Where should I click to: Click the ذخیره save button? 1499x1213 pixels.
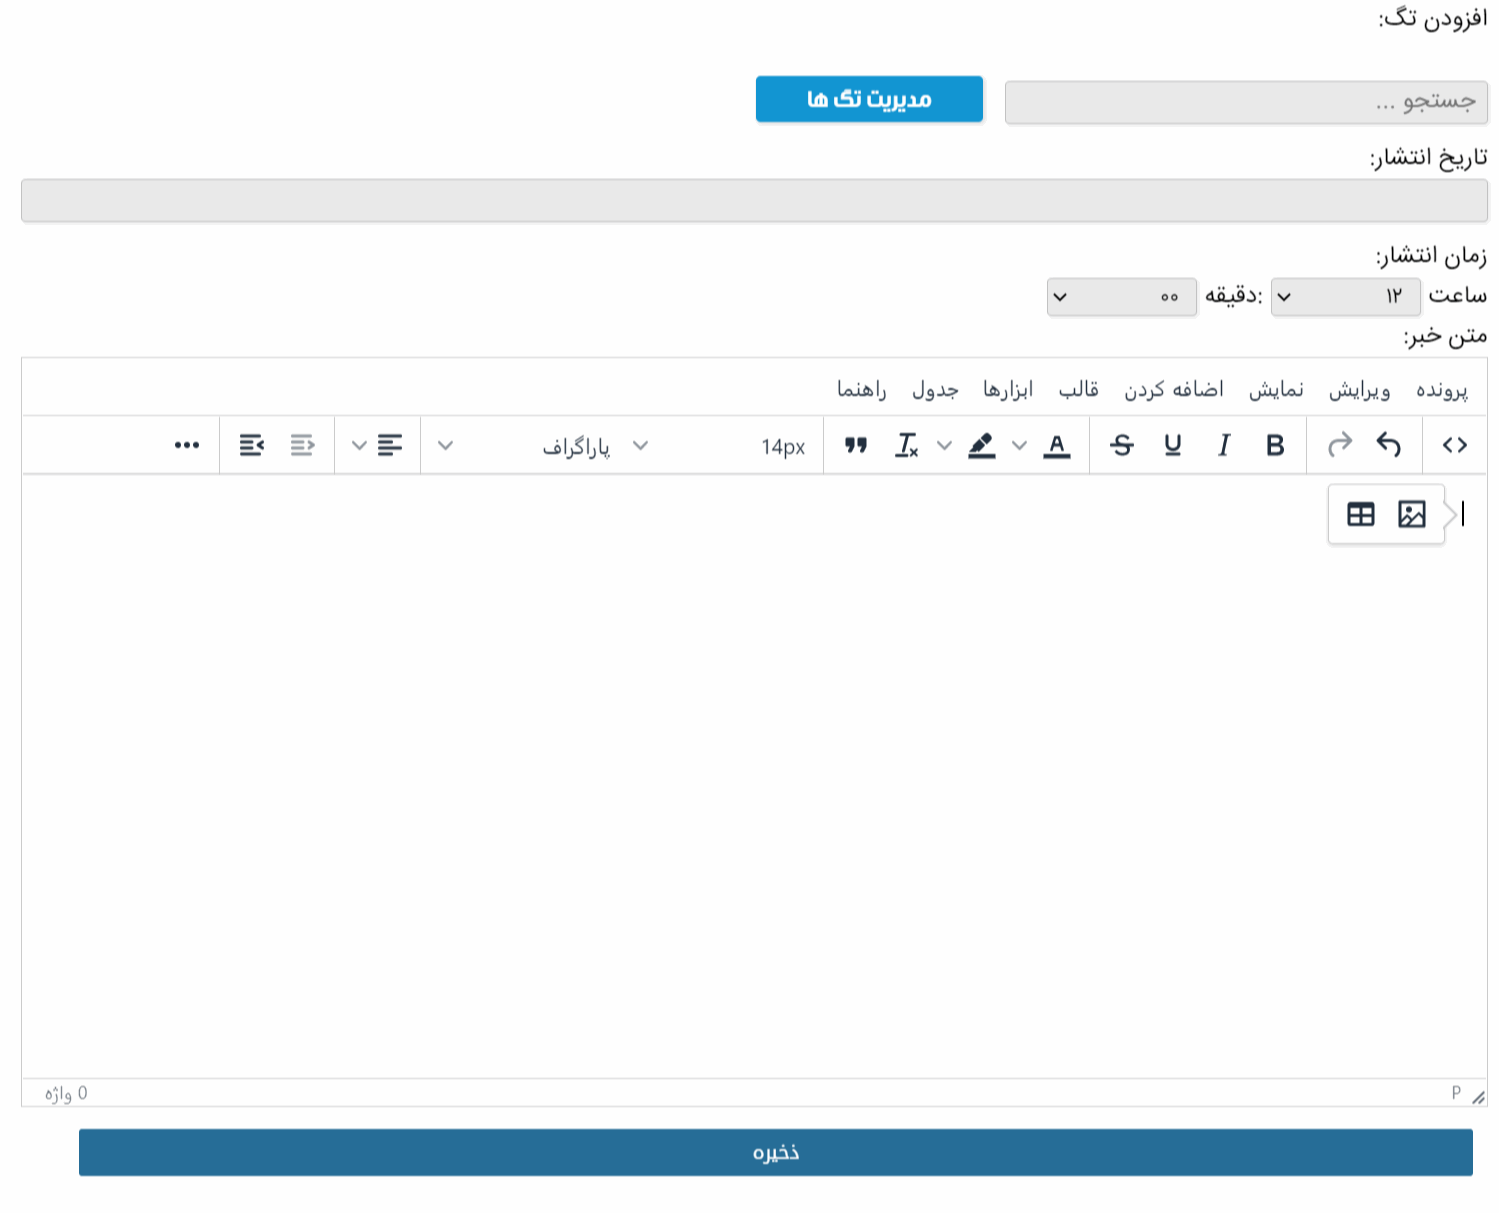[775, 1152]
